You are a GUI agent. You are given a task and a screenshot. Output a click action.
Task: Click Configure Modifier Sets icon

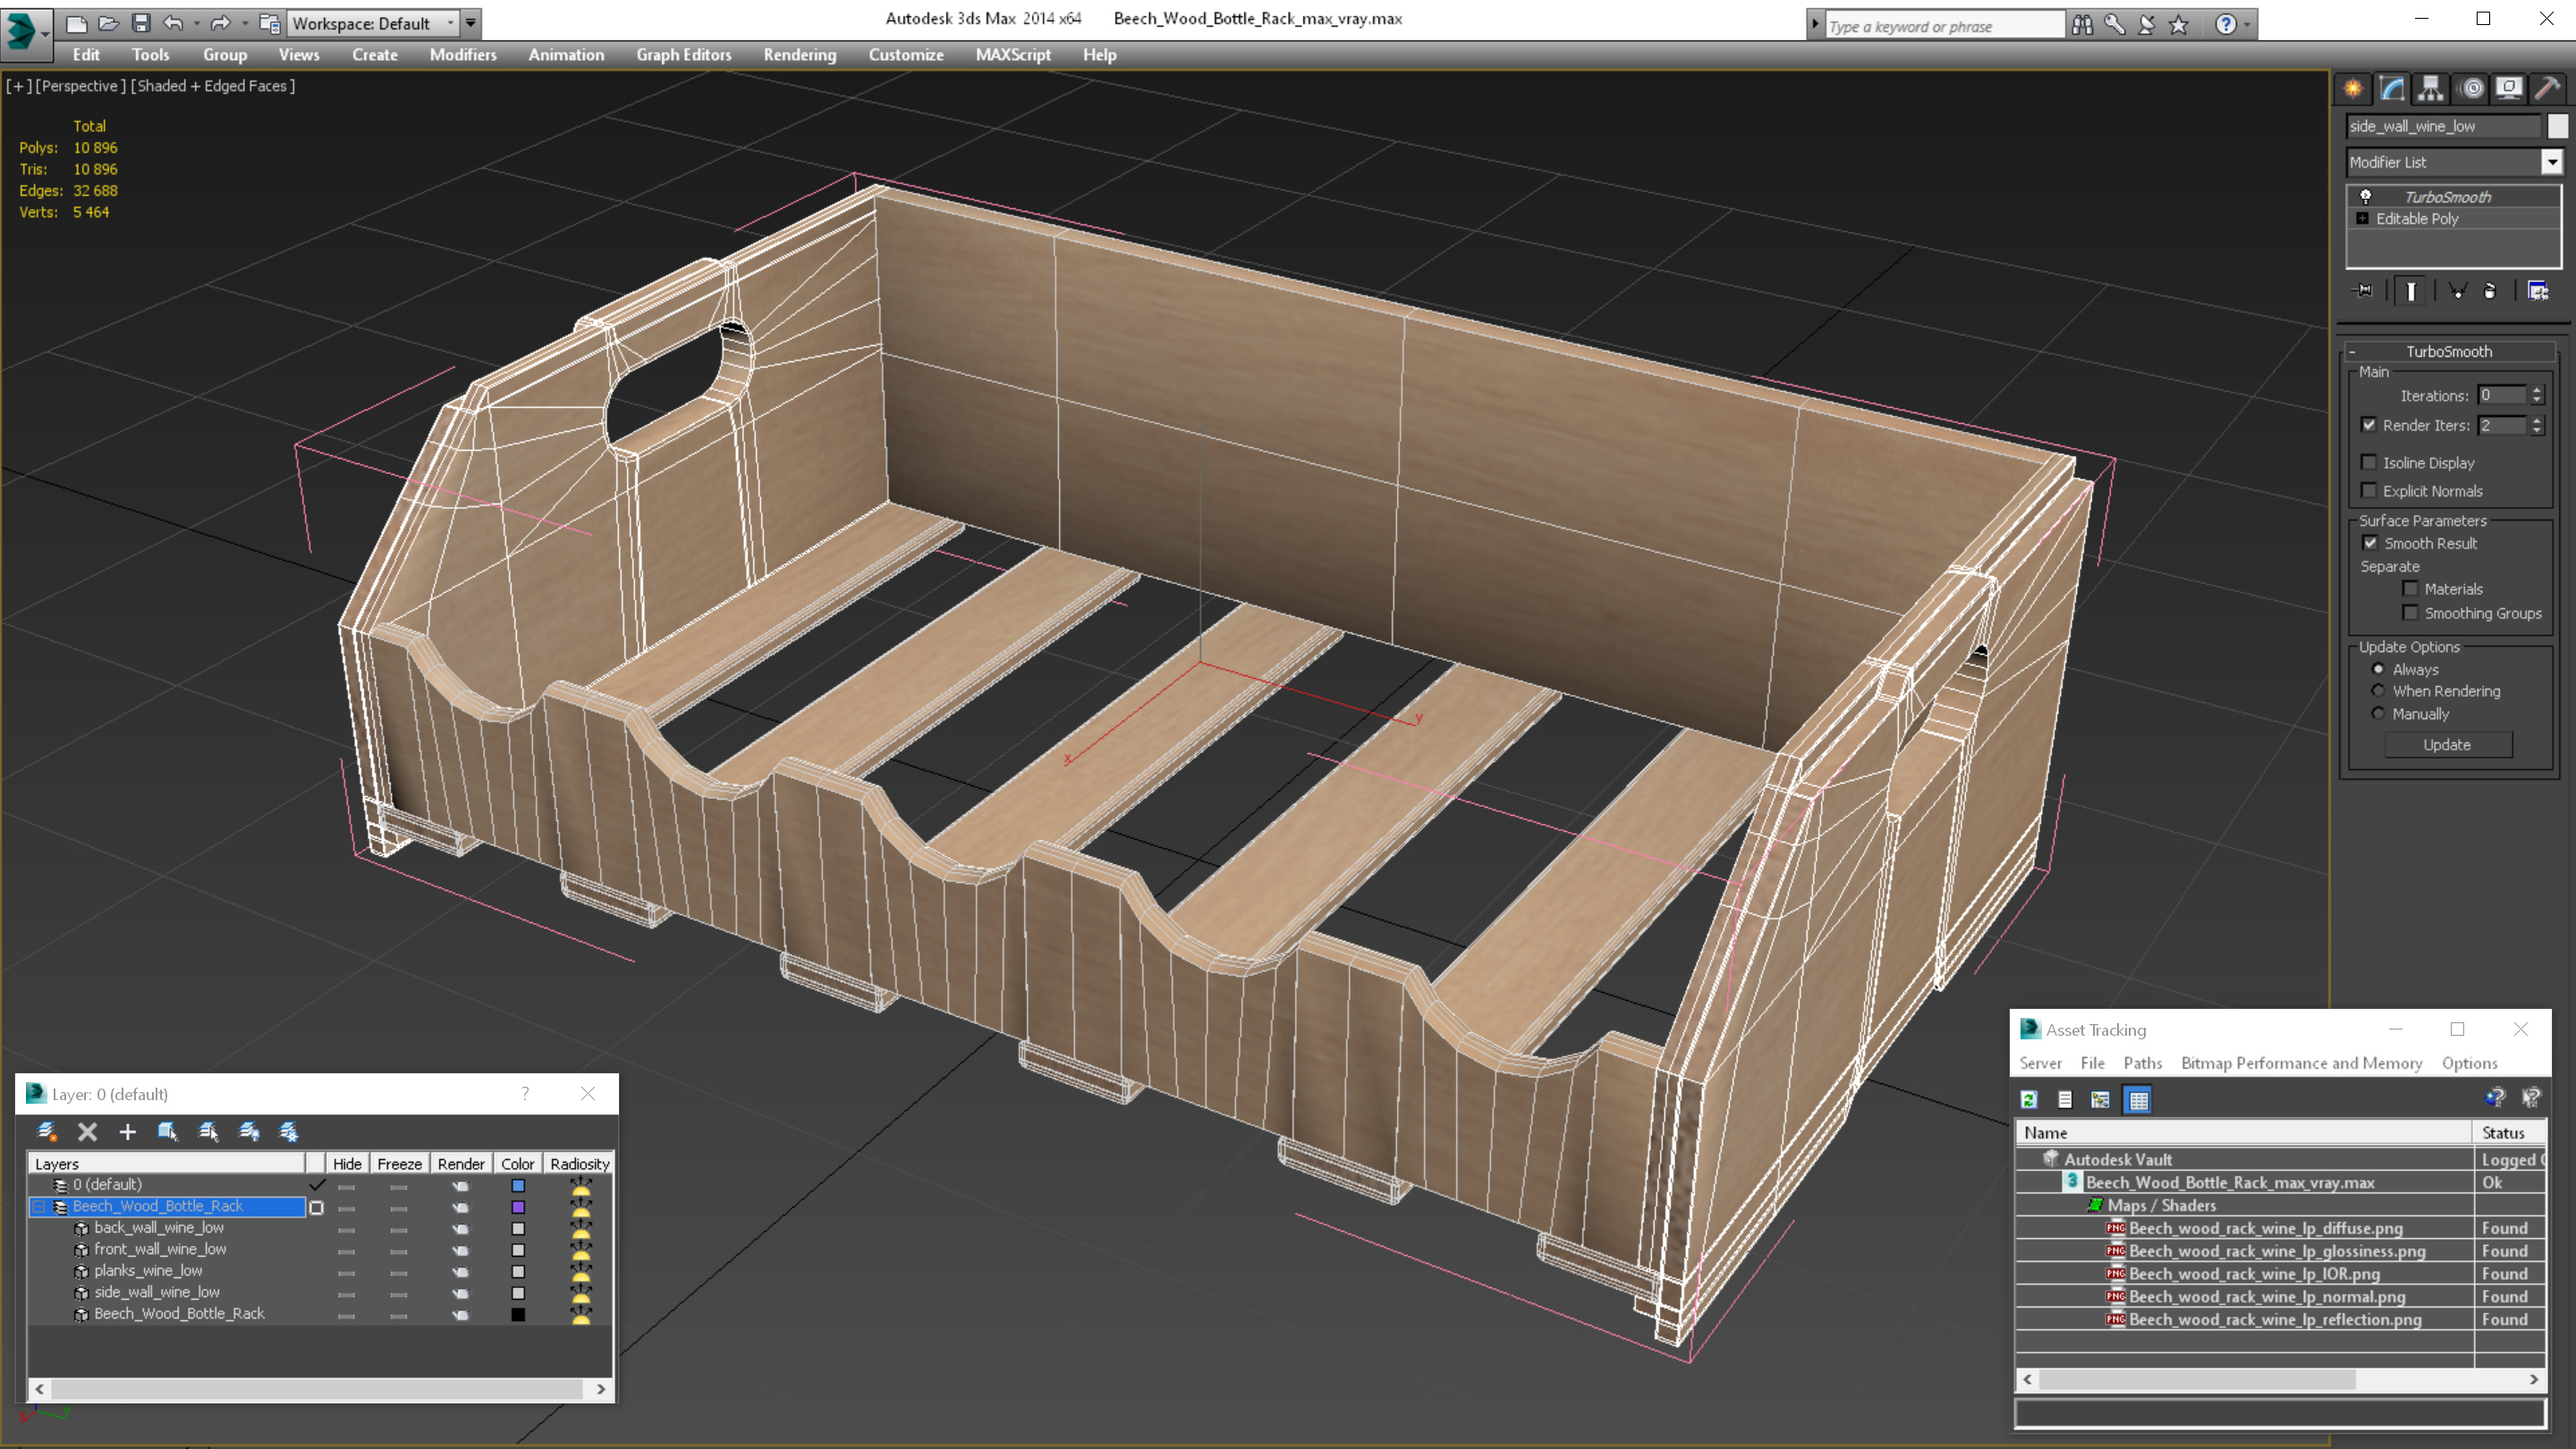pos(2538,291)
